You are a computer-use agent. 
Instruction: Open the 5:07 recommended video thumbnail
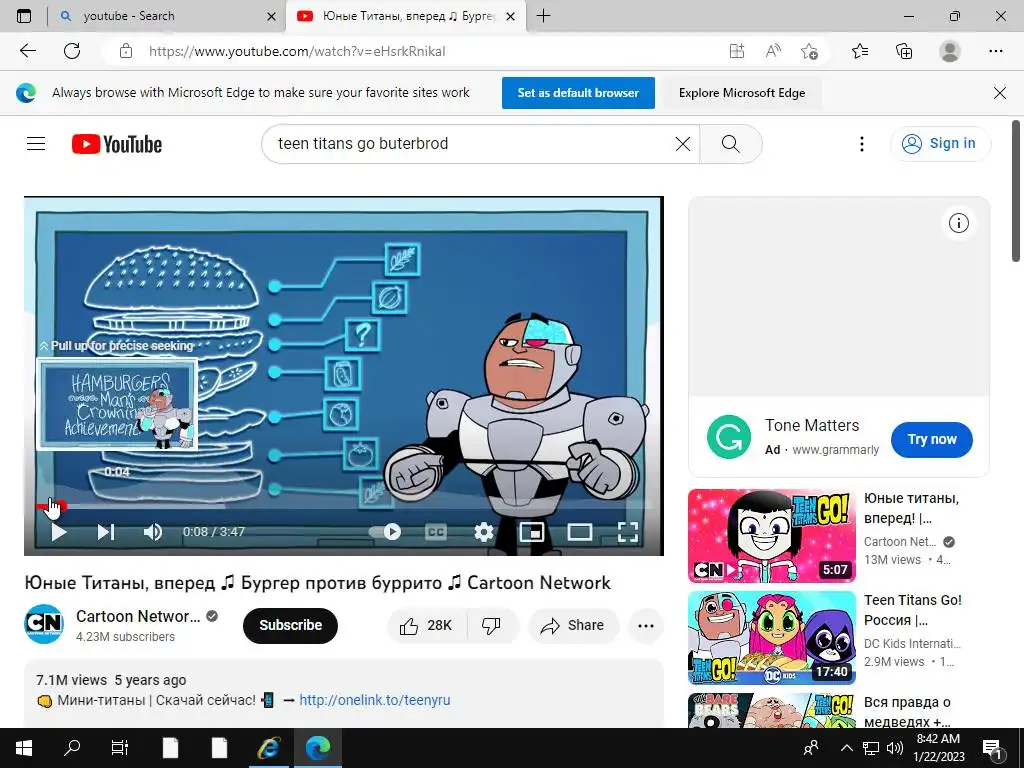click(772, 536)
